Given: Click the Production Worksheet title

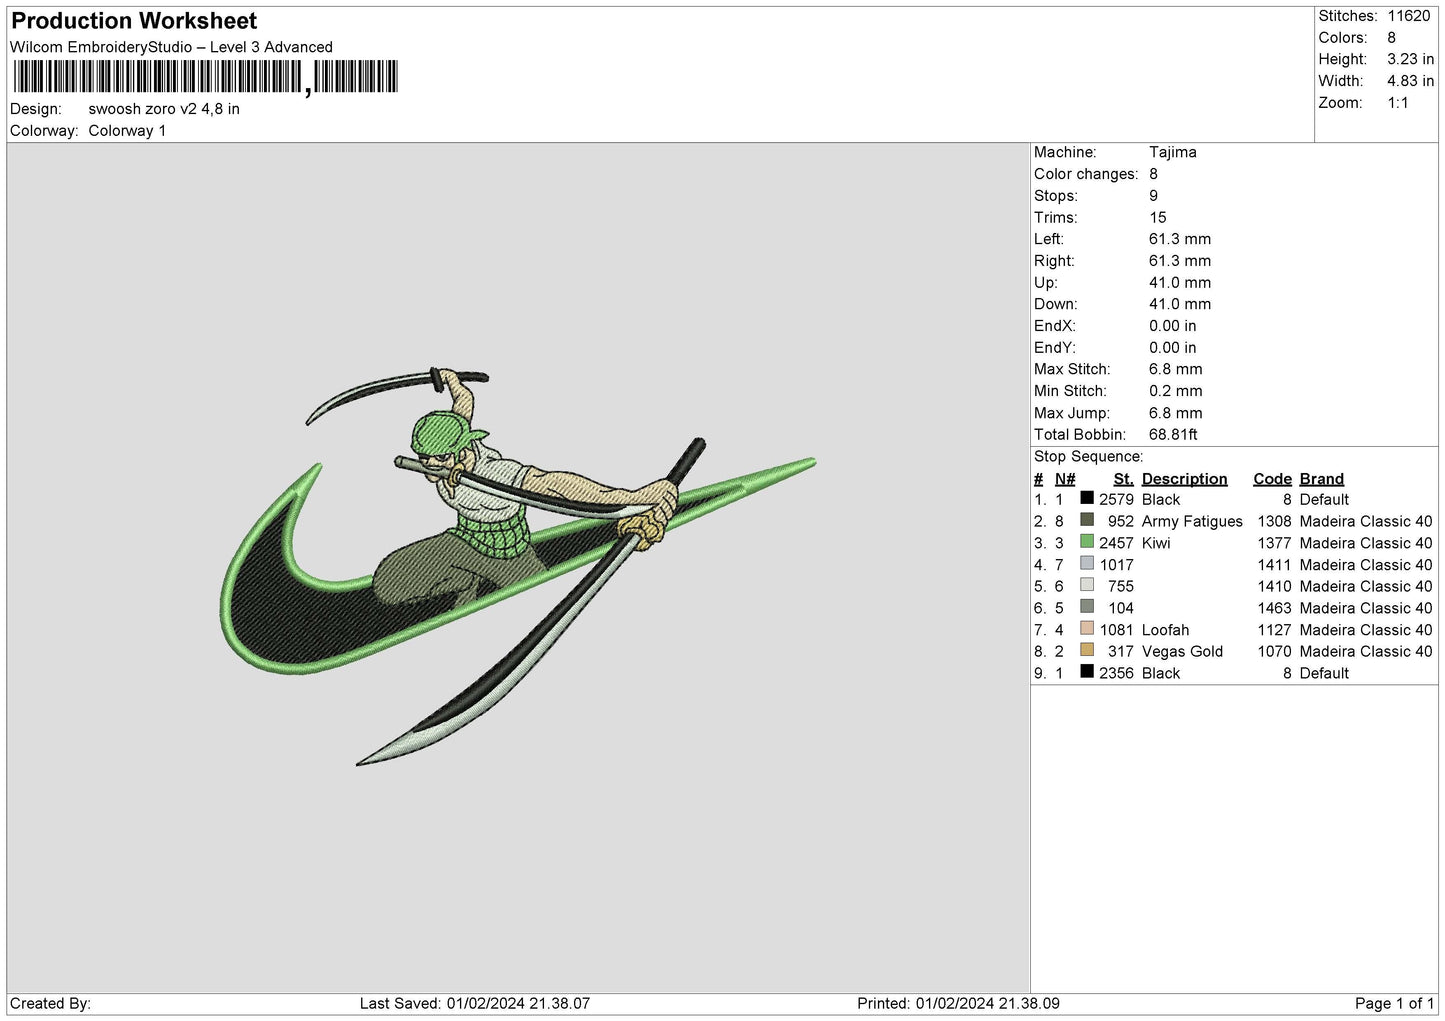Looking at the screenshot, I should click(134, 21).
